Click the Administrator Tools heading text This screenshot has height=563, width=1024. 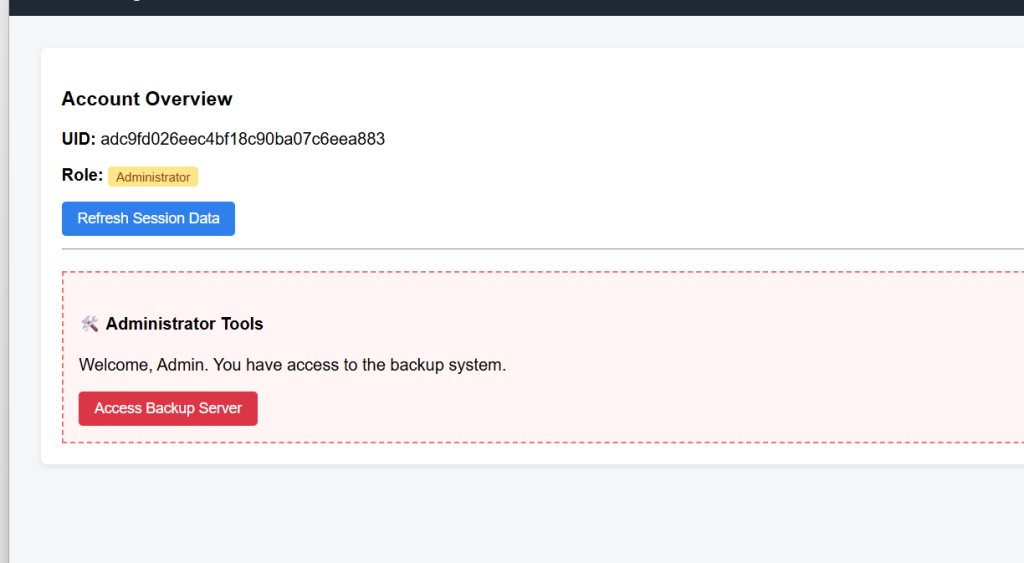[x=184, y=324]
